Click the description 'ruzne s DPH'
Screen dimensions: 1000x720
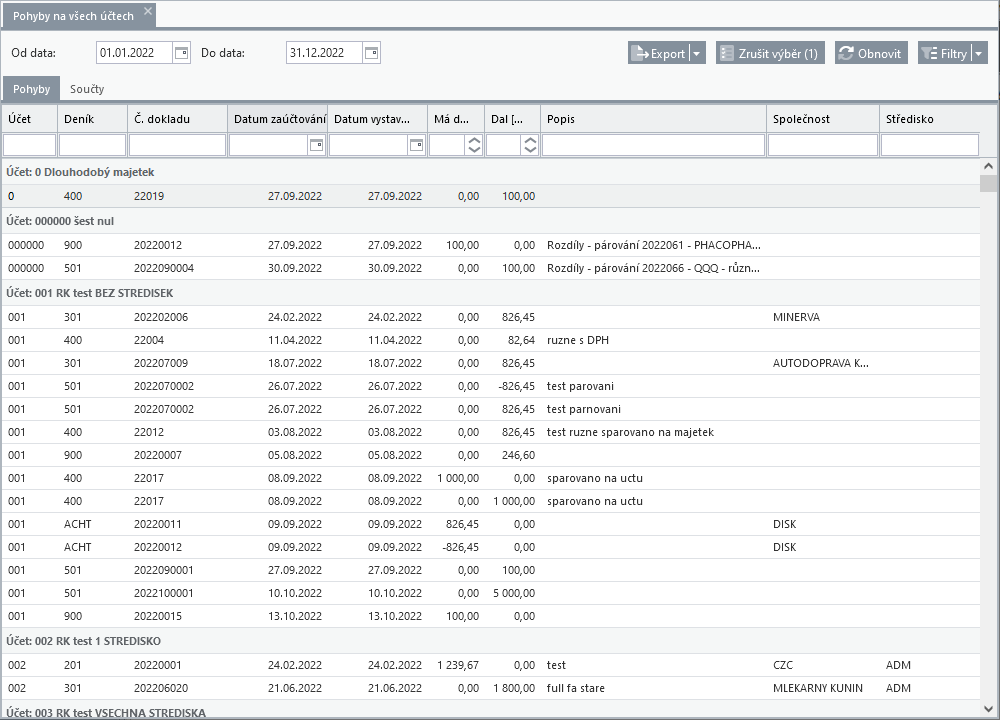click(578, 340)
